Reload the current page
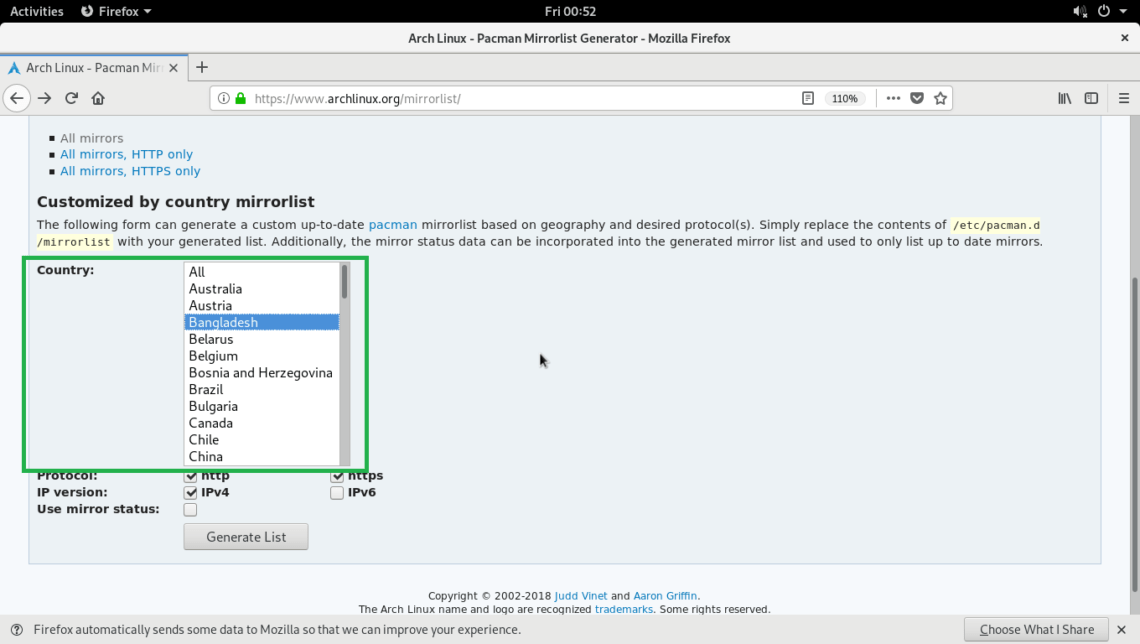 coord(71,98)
